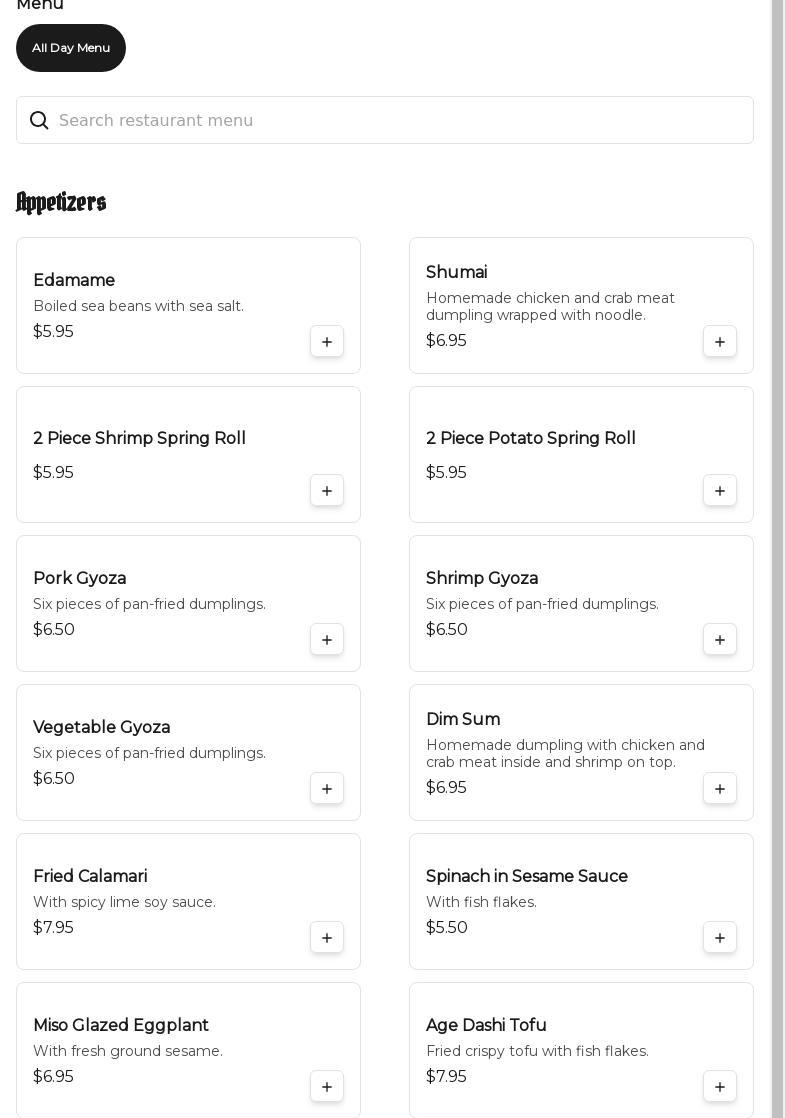Select the All Day Menu tab
Viewport: 785px width, 1118px height.
tap(71, 48)
